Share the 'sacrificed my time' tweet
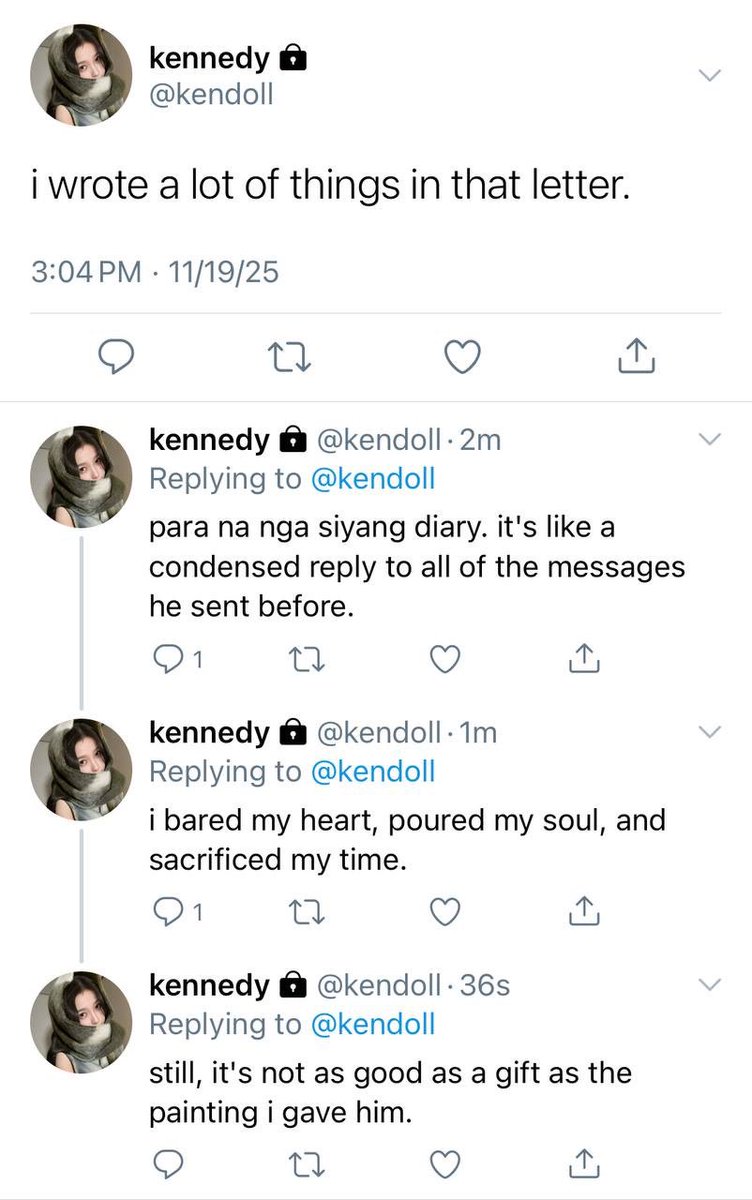Image resolution: width=752 pixels, height=1200 pixels. tap(584, 910)
